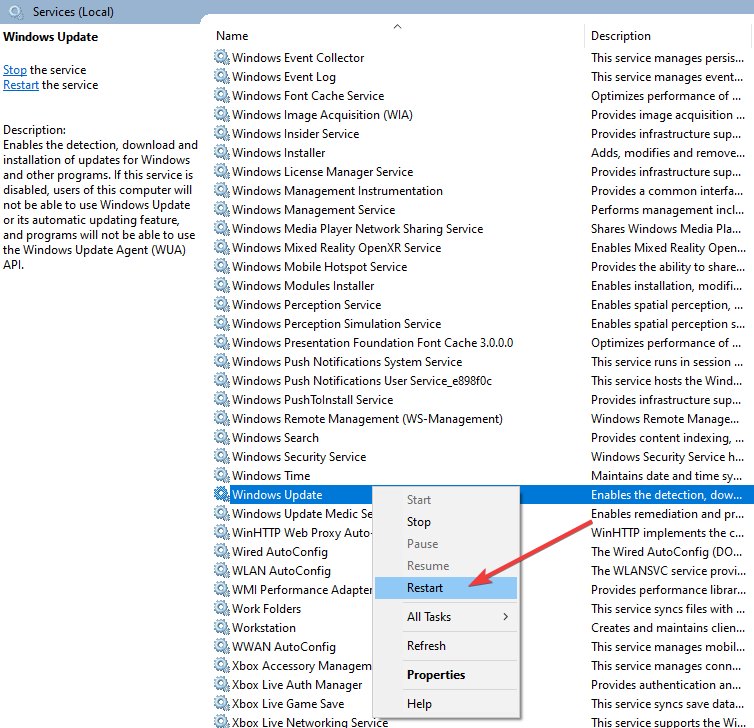Image resolution: width=754 pixels, height=728 pixels.
Task: Choose Restart in the context menu
Action: tap(446, 588)
